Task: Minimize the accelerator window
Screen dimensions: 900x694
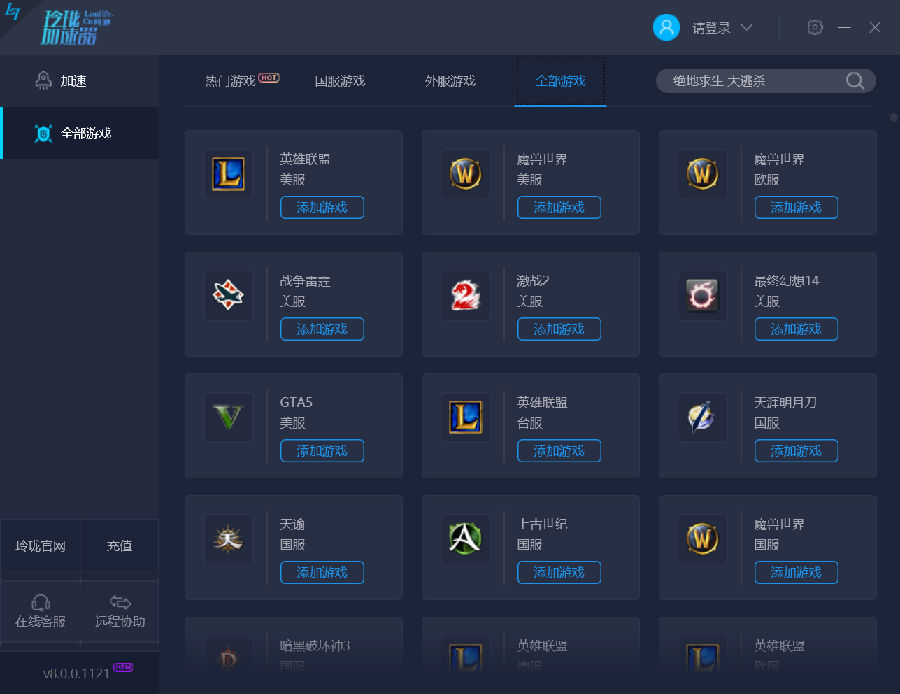Action: pos(844,28)
